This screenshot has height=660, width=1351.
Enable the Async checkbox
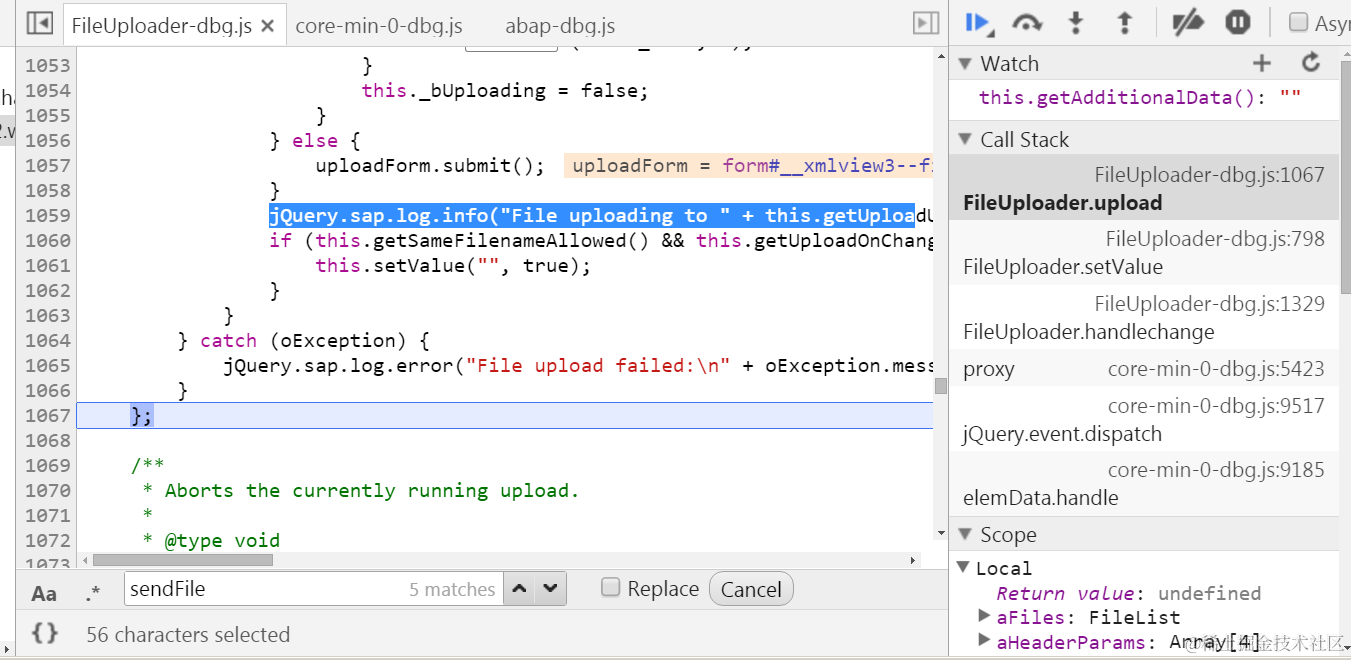pyautogui.click(x=1298, y=22)
